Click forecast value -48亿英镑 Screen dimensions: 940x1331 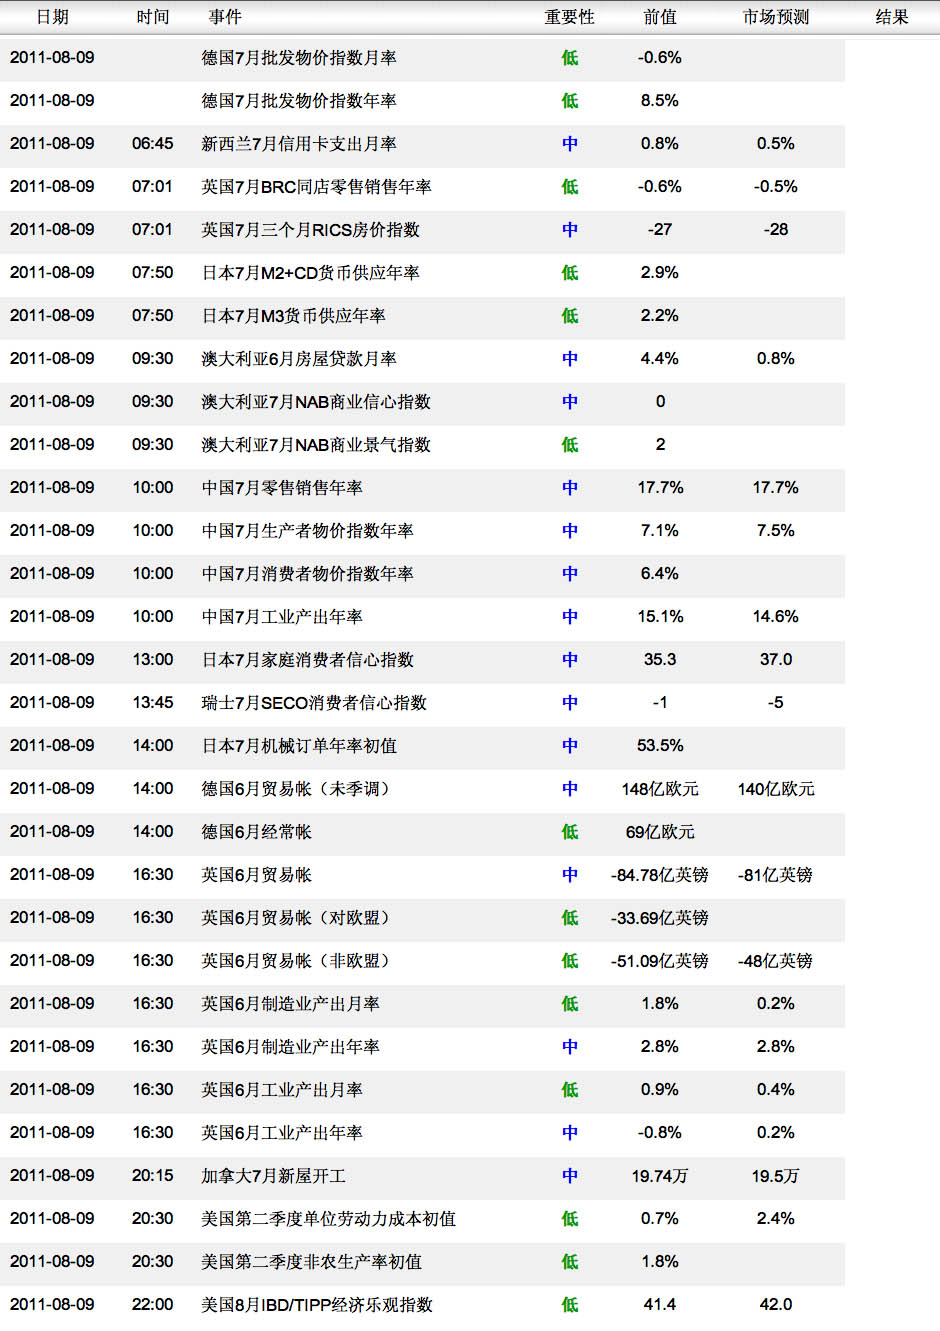tap(776, 961)
